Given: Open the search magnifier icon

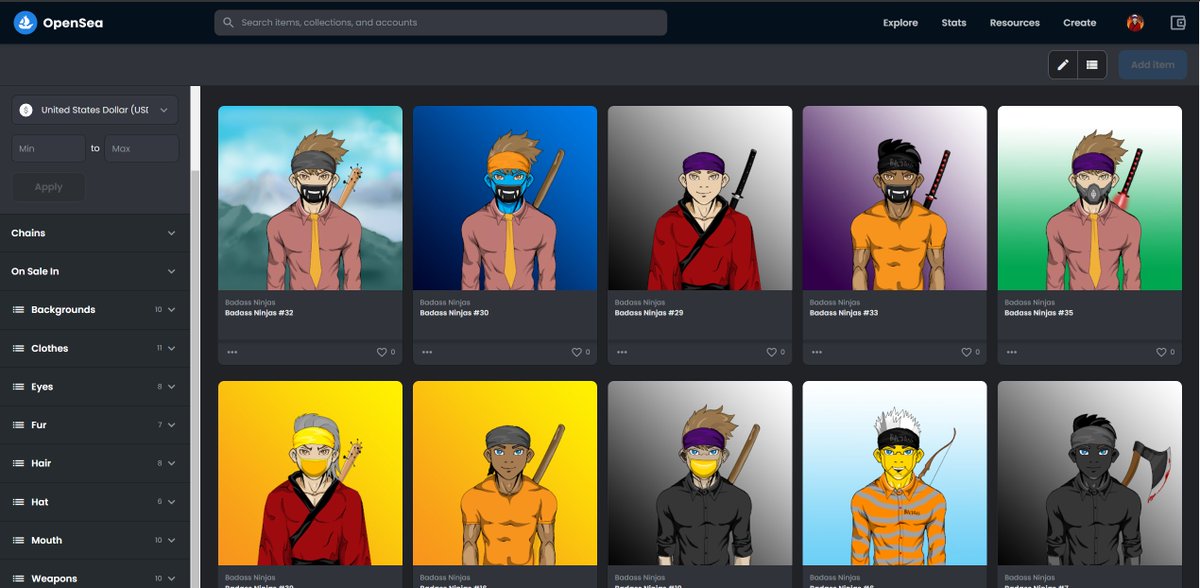Looking at the screenshot, I should coord(228,21).
